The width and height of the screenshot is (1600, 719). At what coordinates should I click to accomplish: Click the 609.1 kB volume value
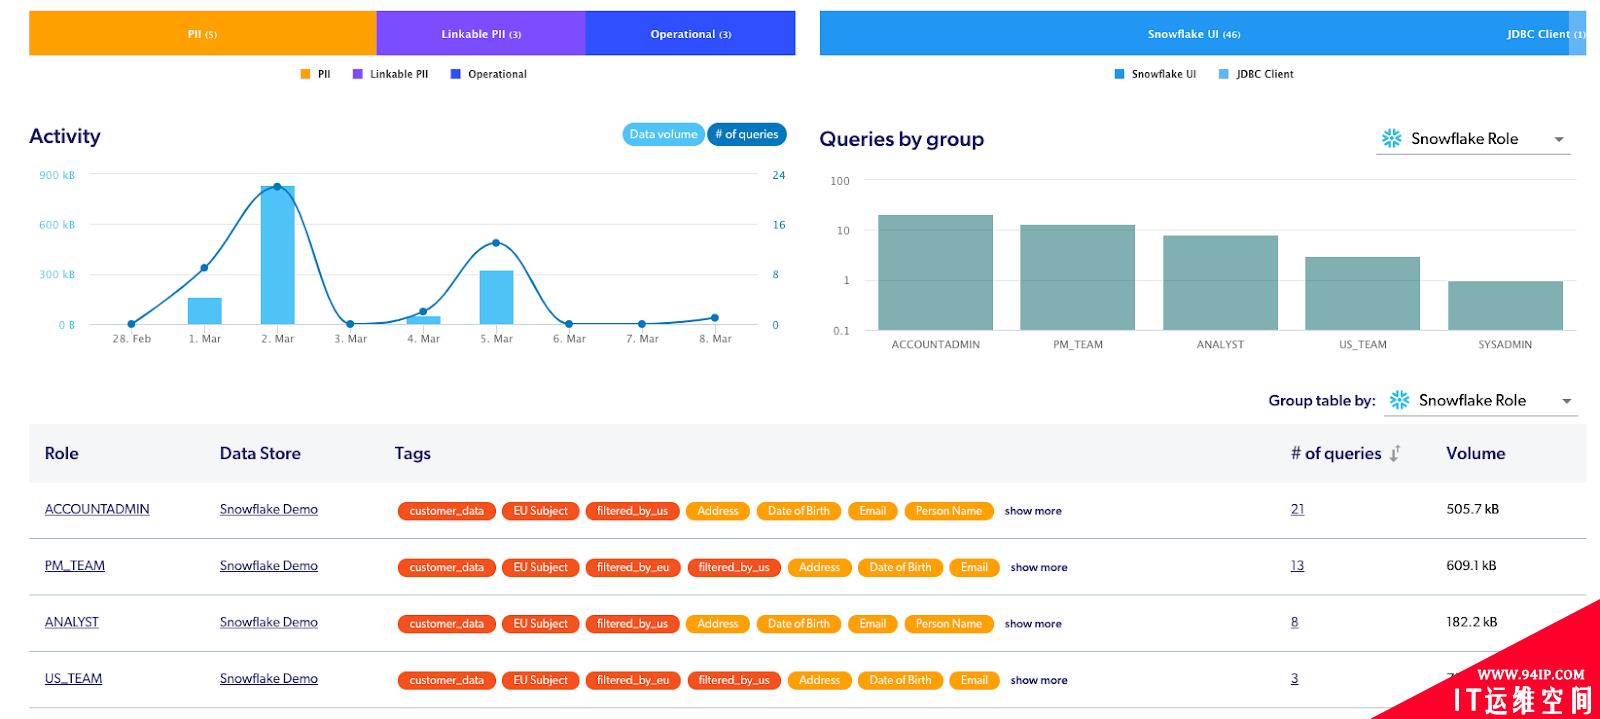1471,565
